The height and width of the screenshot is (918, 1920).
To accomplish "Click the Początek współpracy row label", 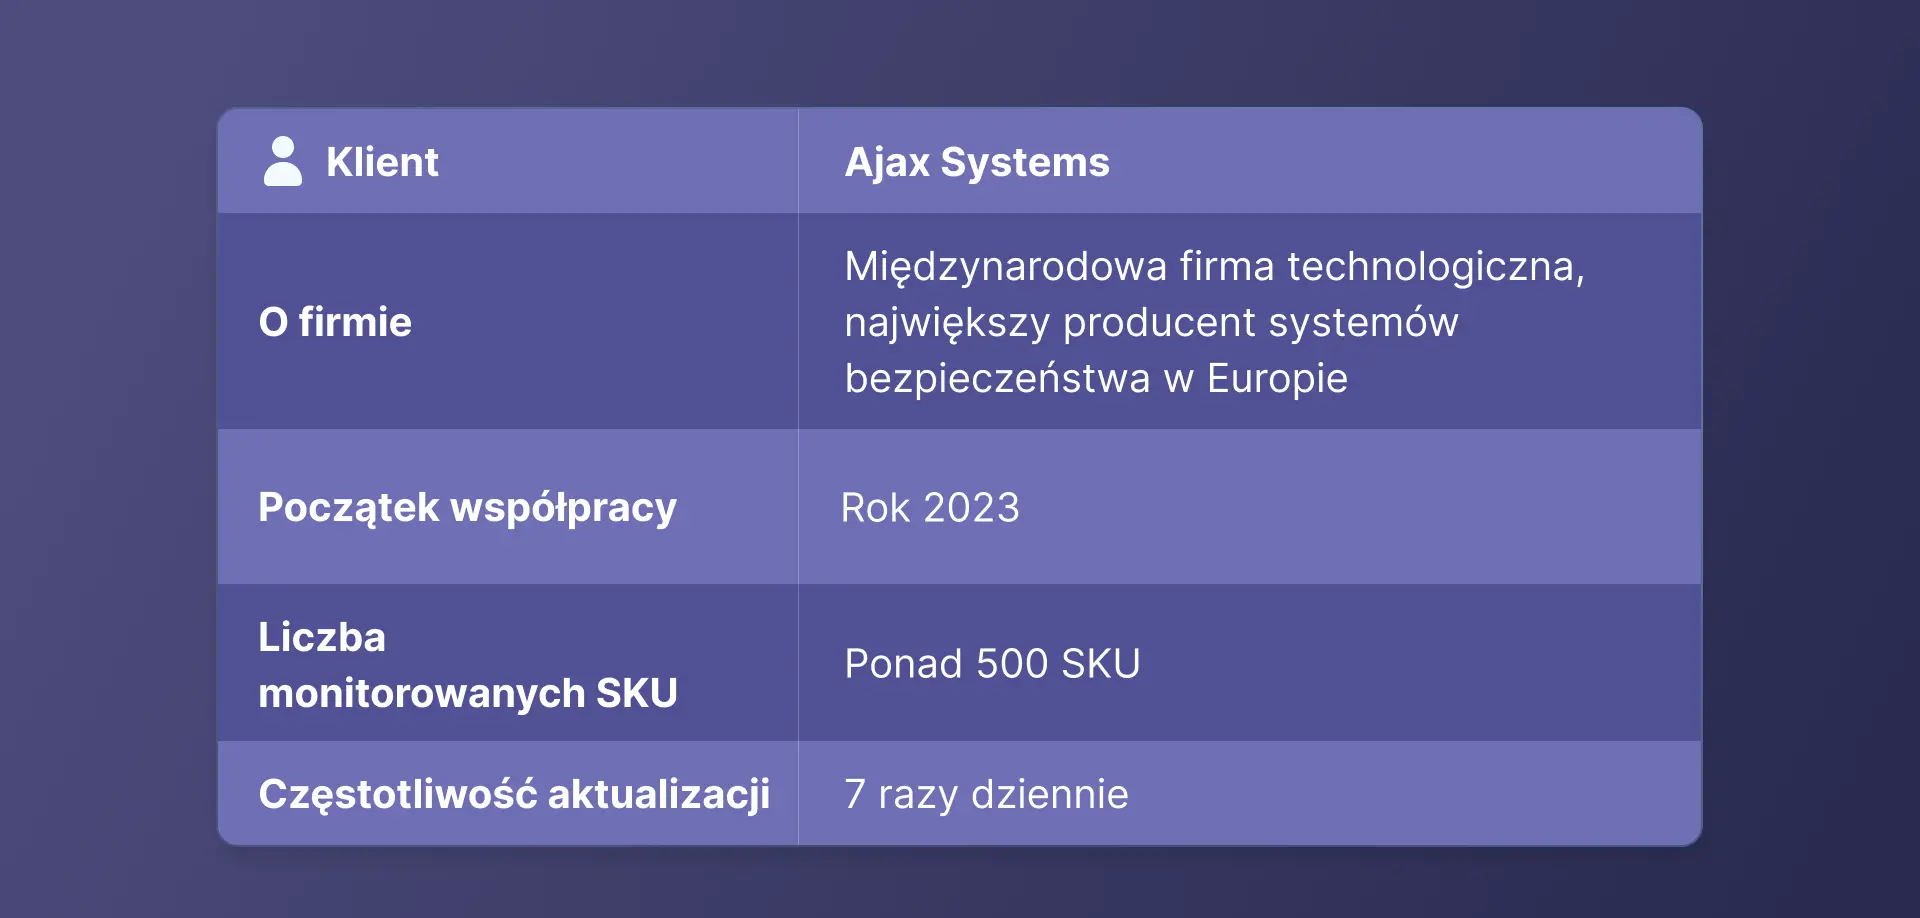I will [x=467, y=508].
